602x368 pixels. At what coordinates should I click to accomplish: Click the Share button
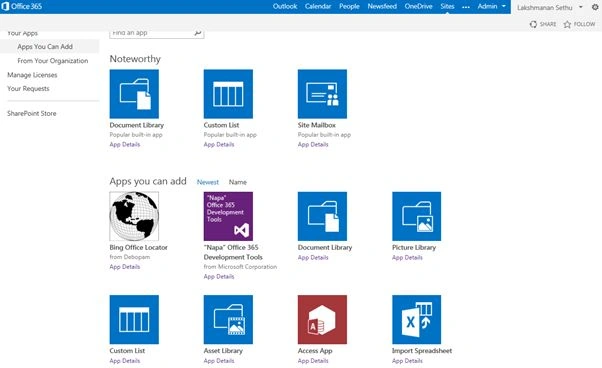pos(543,24)
